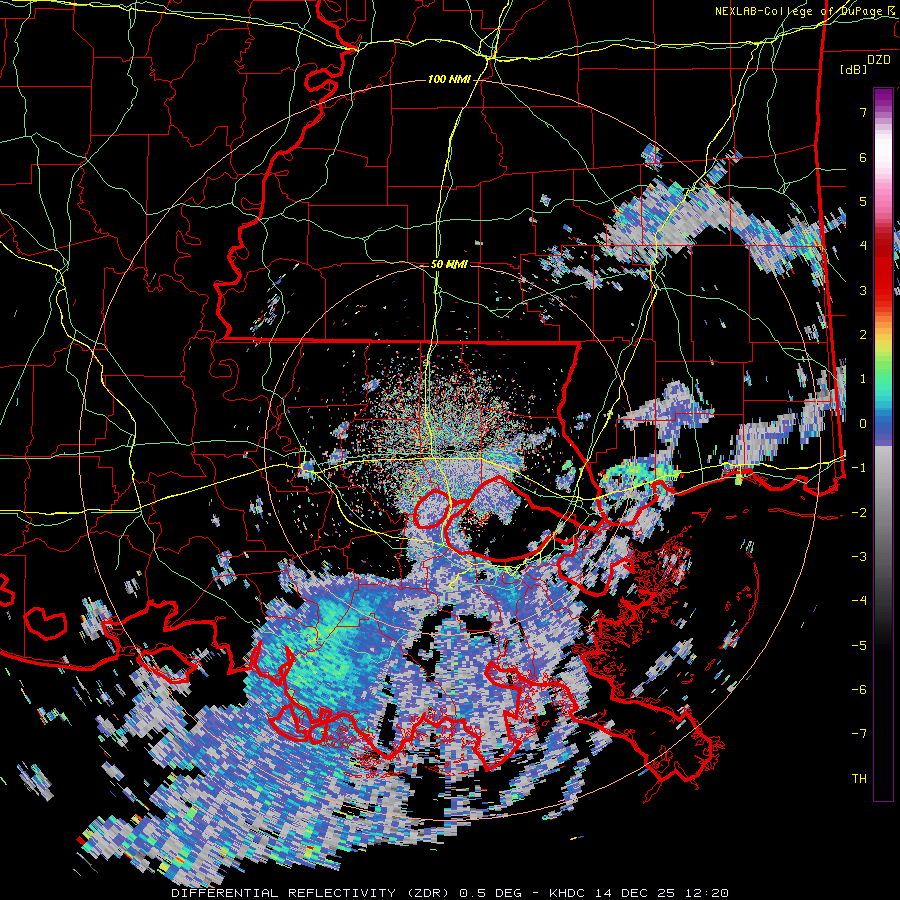Viewport: 900px width, 900px height.
Task: Click the Differential Reflectivity (ZDR) title caption
Action: tap(450, 893)
